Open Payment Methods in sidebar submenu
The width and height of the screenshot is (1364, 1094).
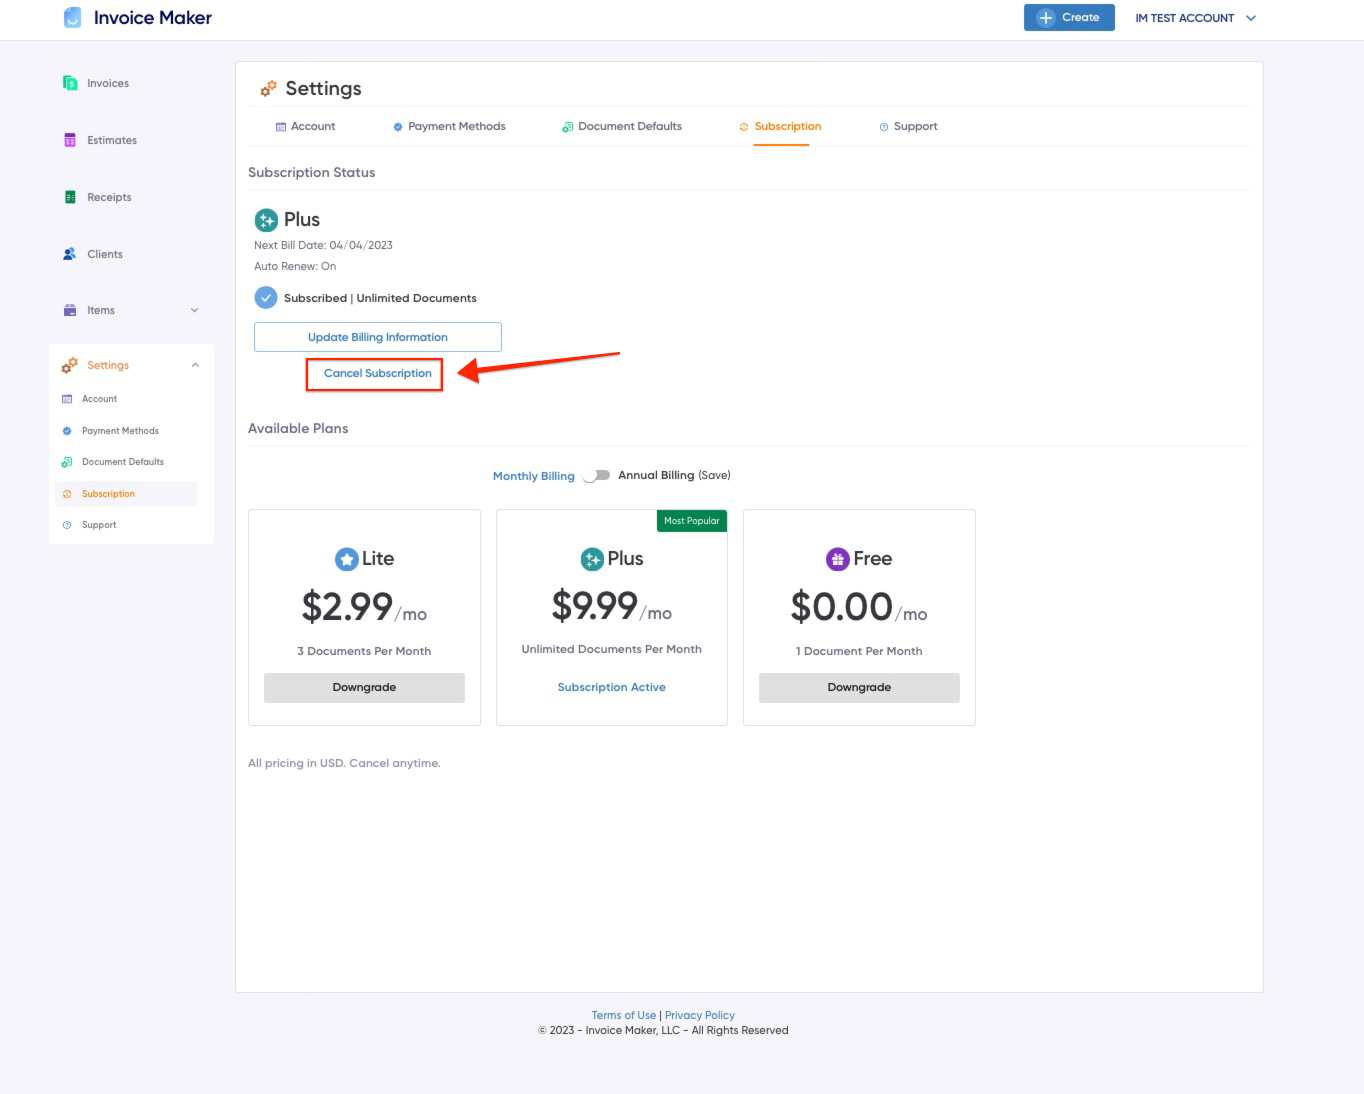click(x=120, y=431)
